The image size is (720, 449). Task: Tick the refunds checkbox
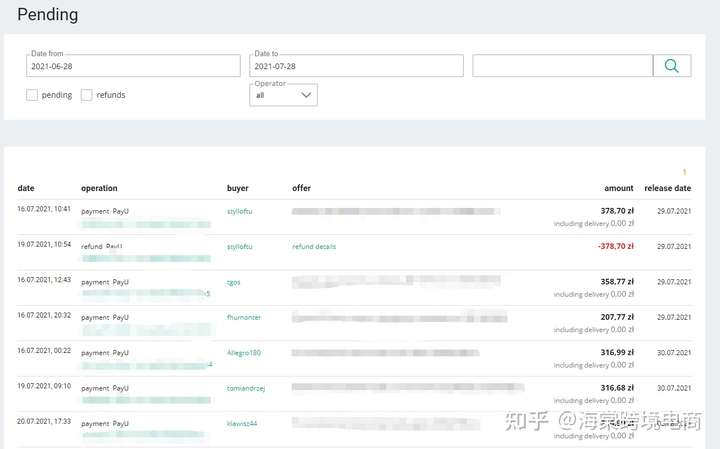tap(86, 95)
